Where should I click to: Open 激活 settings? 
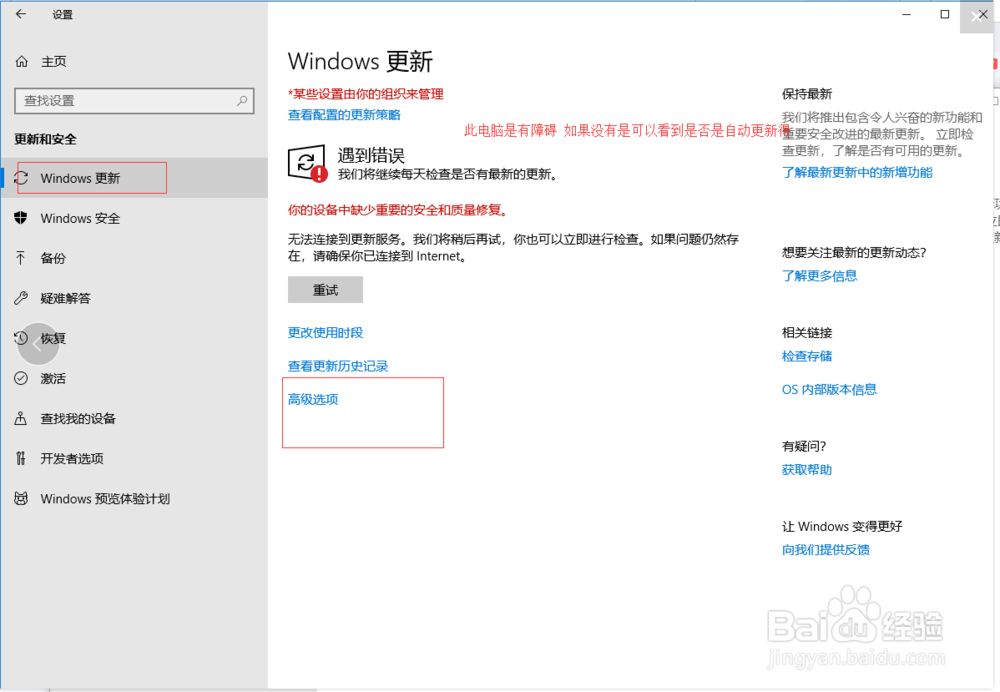pyautogui.click(x=134, y=378)
